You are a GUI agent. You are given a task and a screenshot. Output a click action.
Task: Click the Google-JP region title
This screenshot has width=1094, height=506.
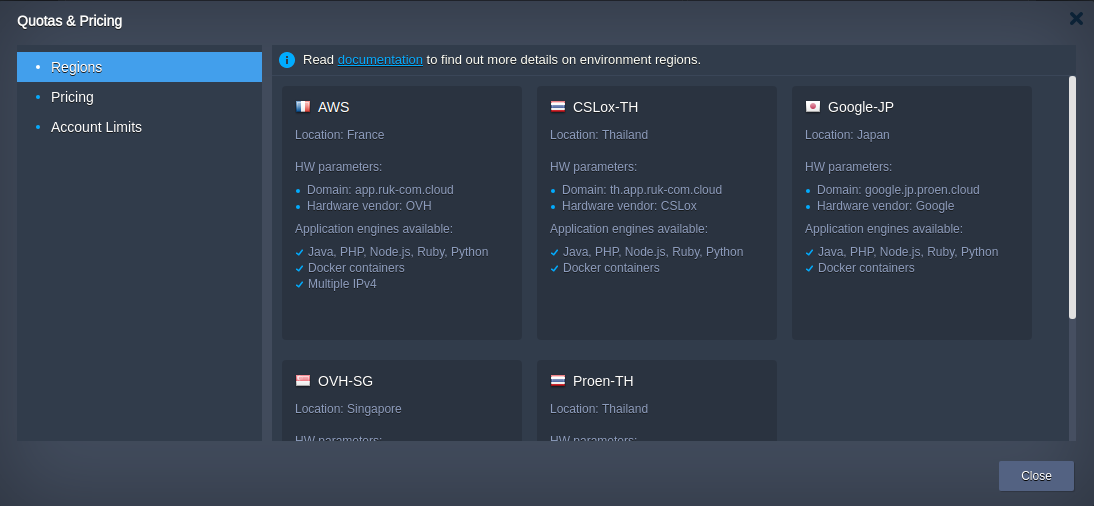coord(861,107)
